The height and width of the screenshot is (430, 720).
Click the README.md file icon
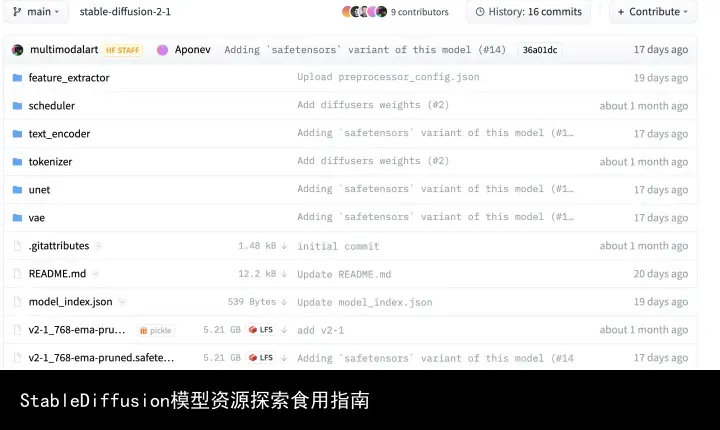(17, 274)
